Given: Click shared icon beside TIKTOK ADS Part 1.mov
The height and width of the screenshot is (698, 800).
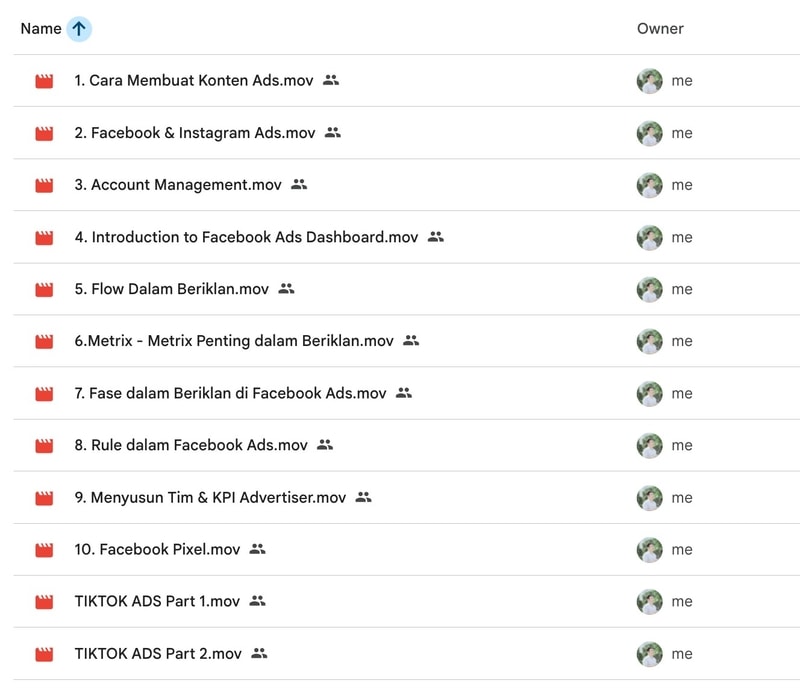Looking at the screenshot, I should (x=257, y=601).
